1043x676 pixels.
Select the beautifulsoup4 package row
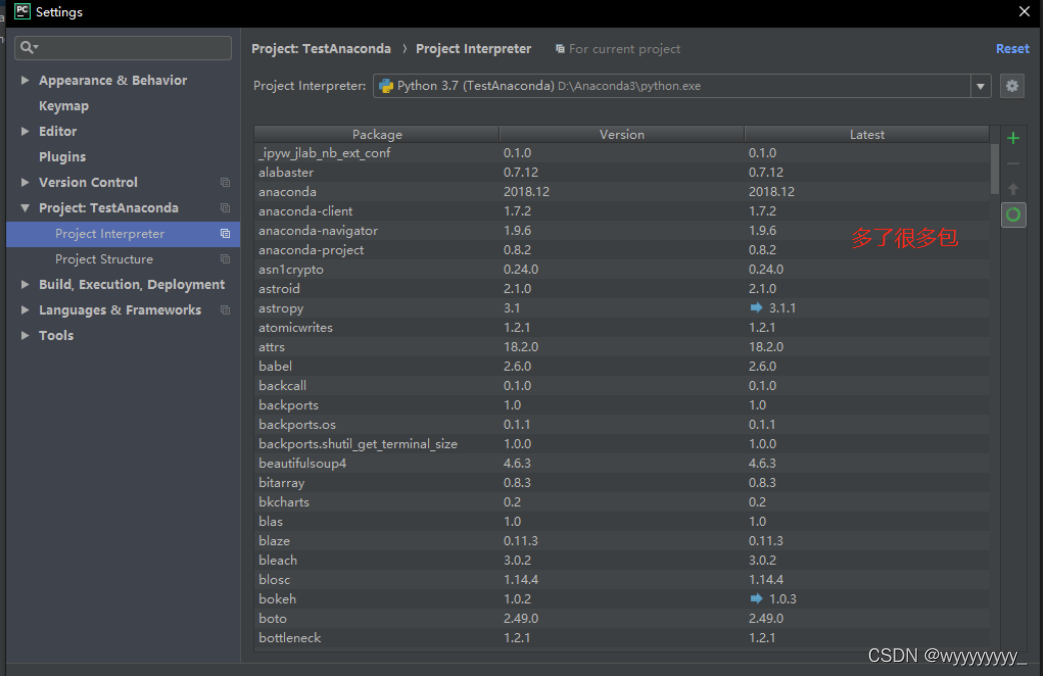pos(622,463)
